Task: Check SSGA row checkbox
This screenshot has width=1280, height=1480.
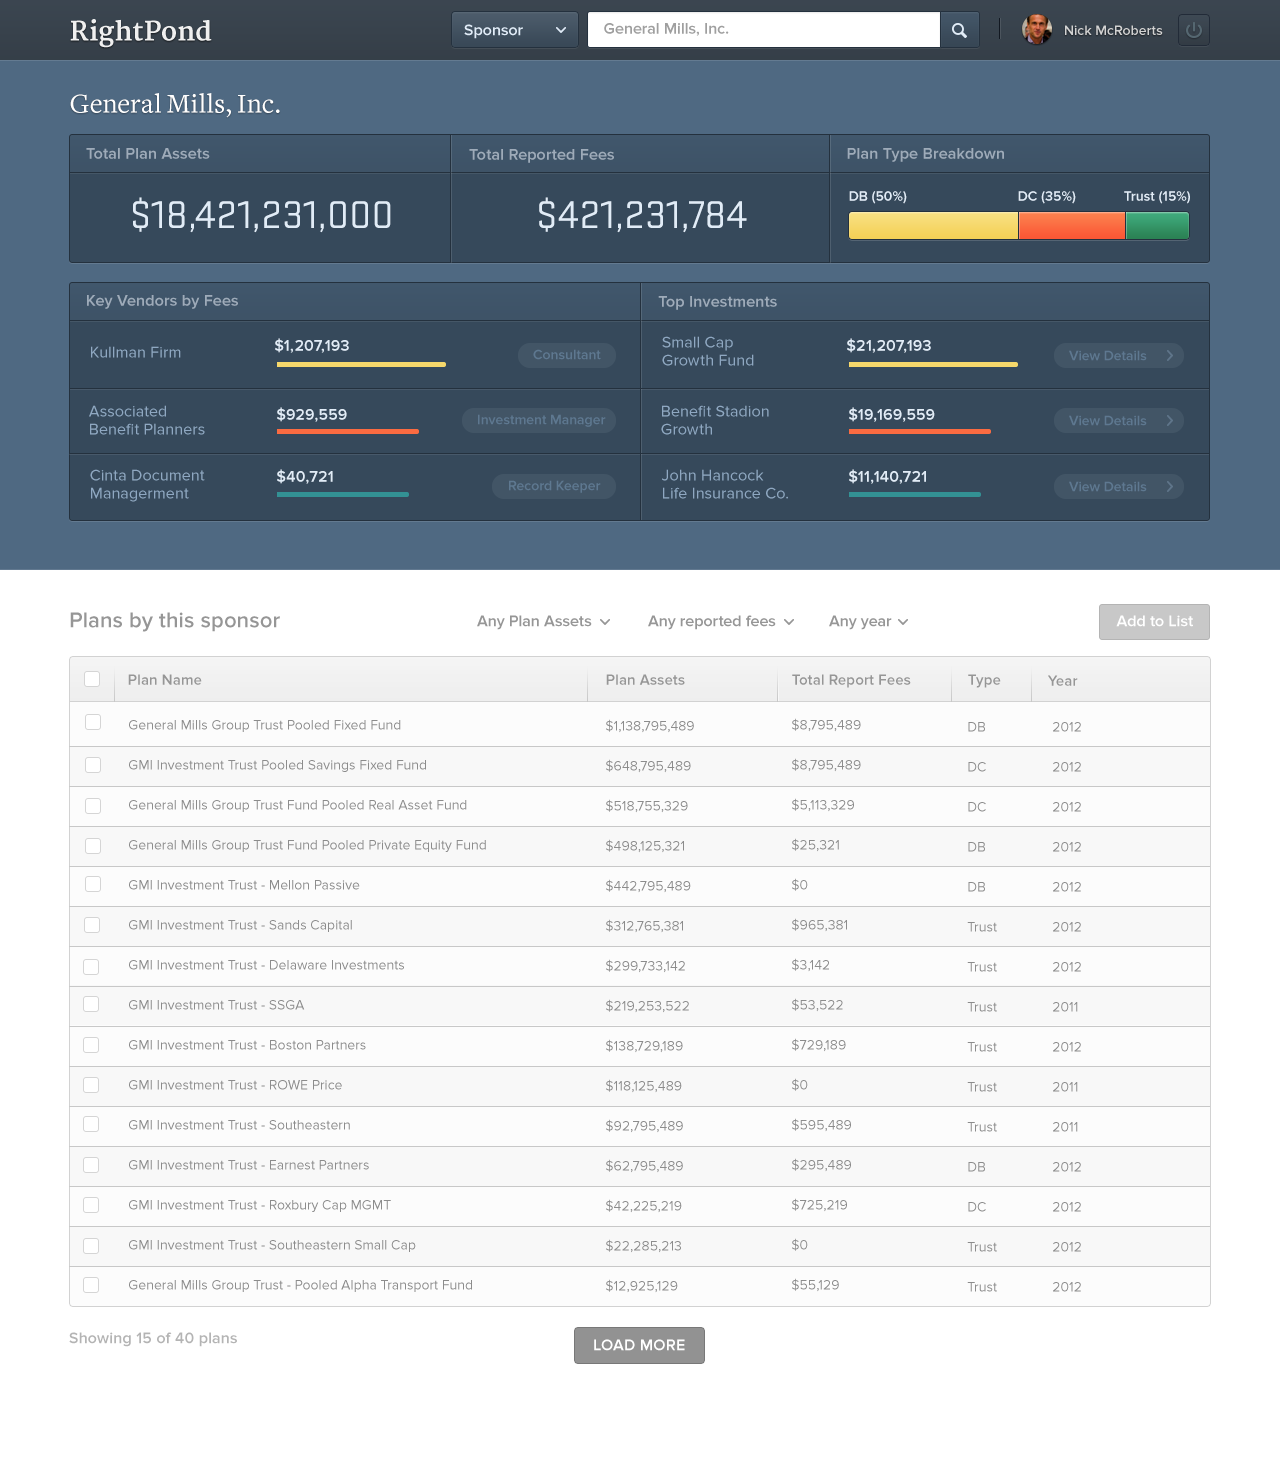Action: 91,1004
